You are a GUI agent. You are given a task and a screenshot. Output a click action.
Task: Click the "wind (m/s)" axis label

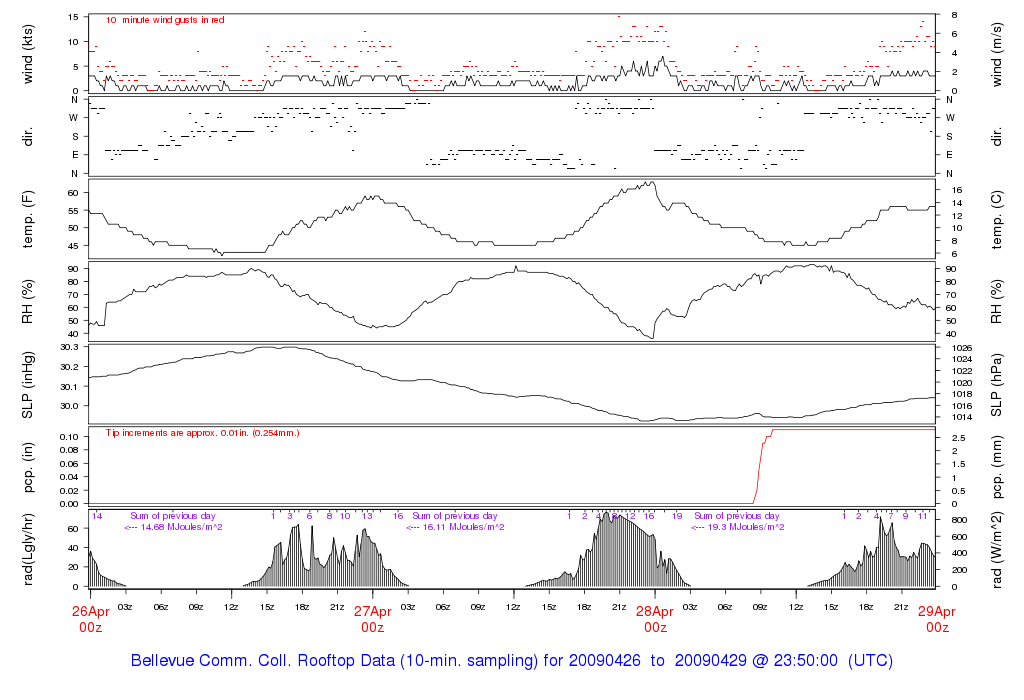tap(997, 54)
